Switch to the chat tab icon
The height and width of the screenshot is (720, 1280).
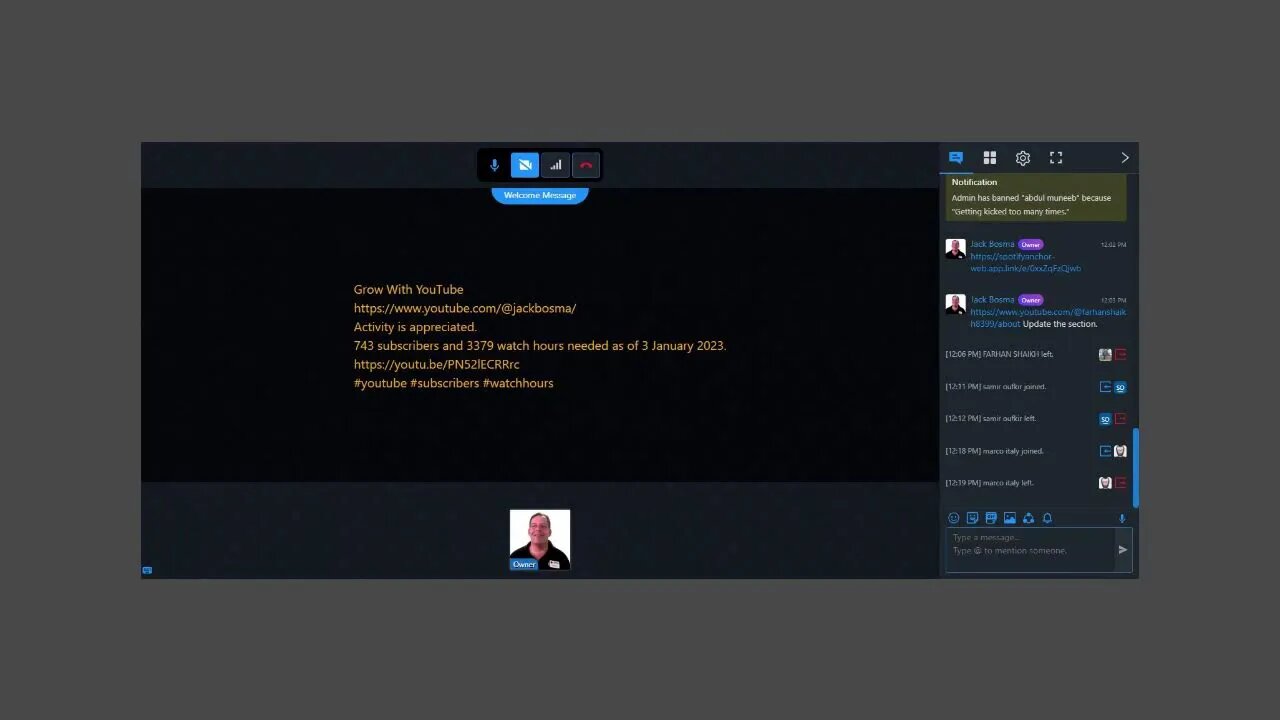[x=956, y=158]
